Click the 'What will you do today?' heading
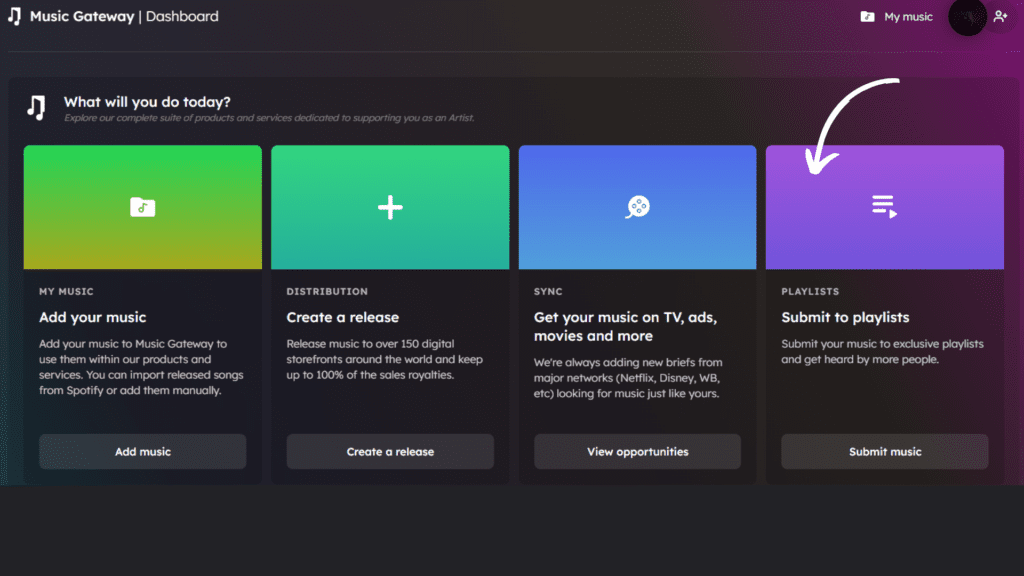 [x=147, y=102]
